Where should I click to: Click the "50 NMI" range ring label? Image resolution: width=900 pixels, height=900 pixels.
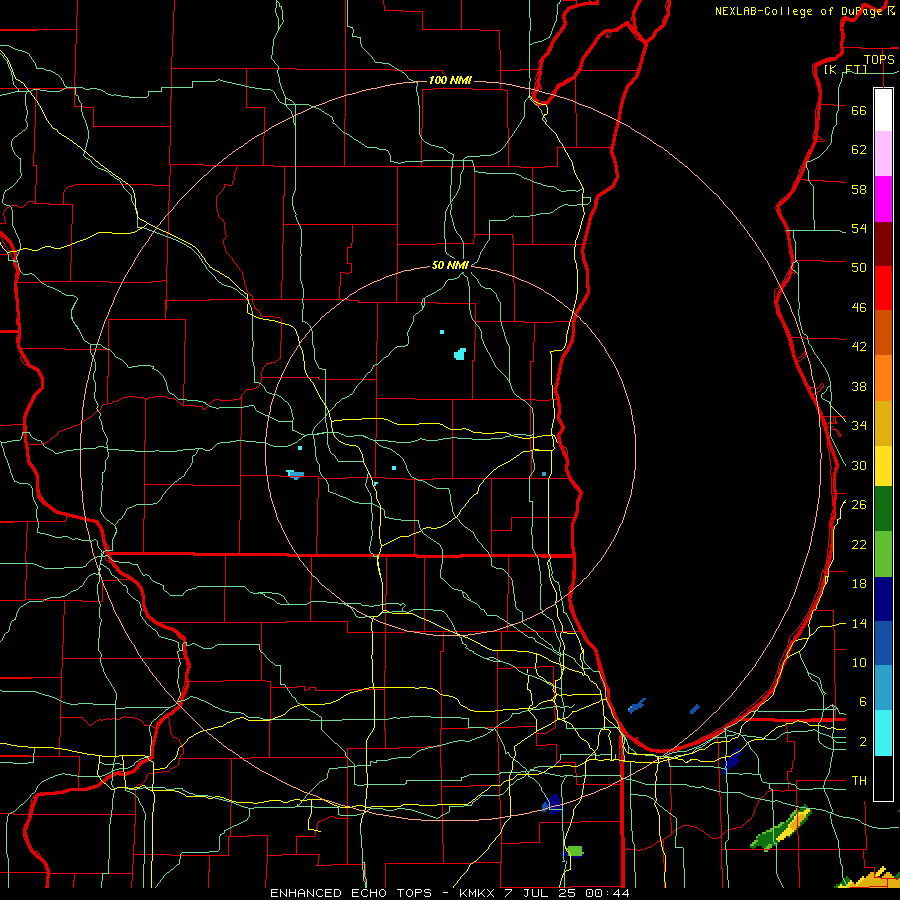point(450,265)
